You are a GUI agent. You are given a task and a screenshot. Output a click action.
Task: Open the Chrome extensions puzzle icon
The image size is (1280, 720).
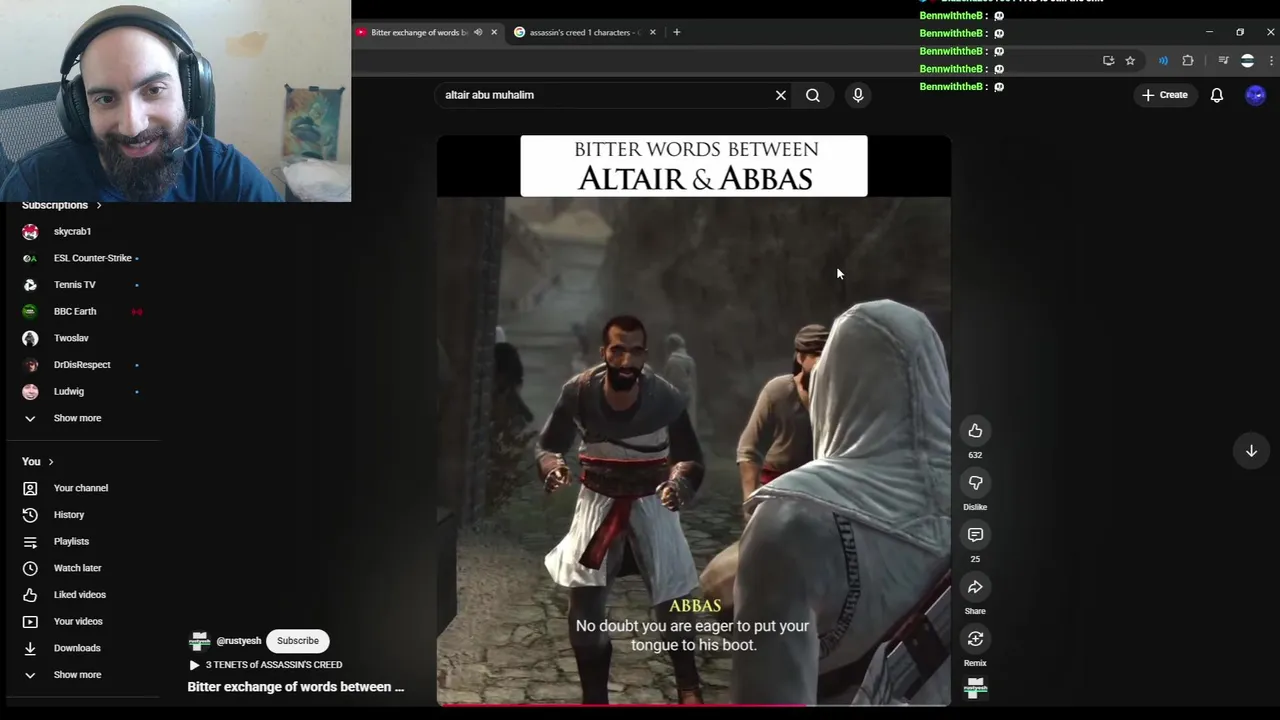[1188, 61]
